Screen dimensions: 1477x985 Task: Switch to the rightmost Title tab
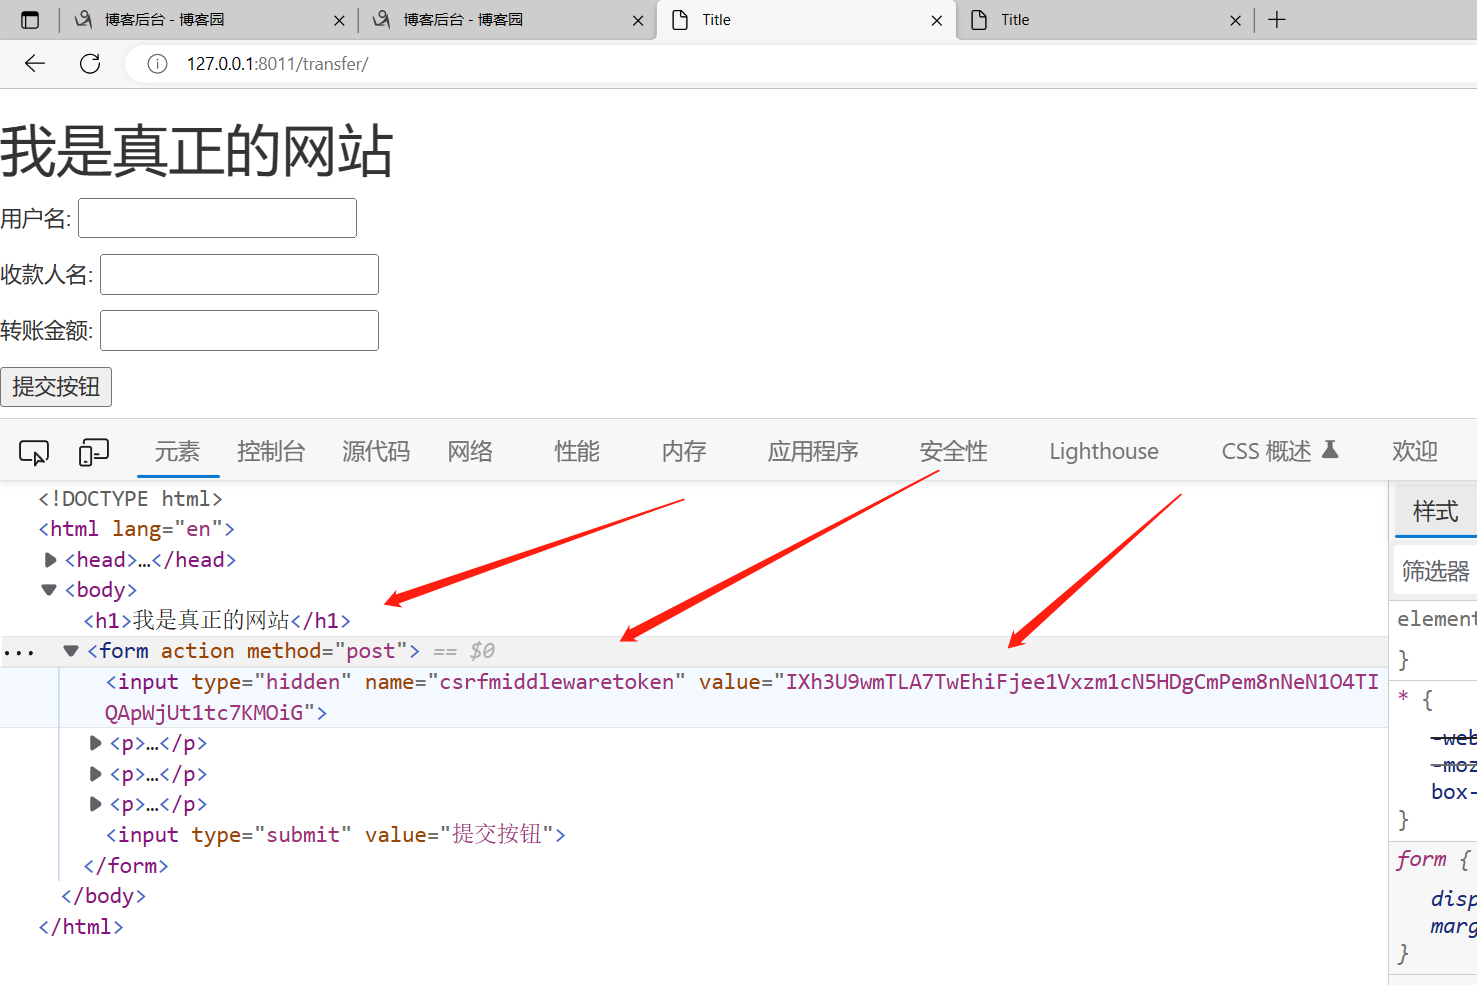[x=1105, y=20]
